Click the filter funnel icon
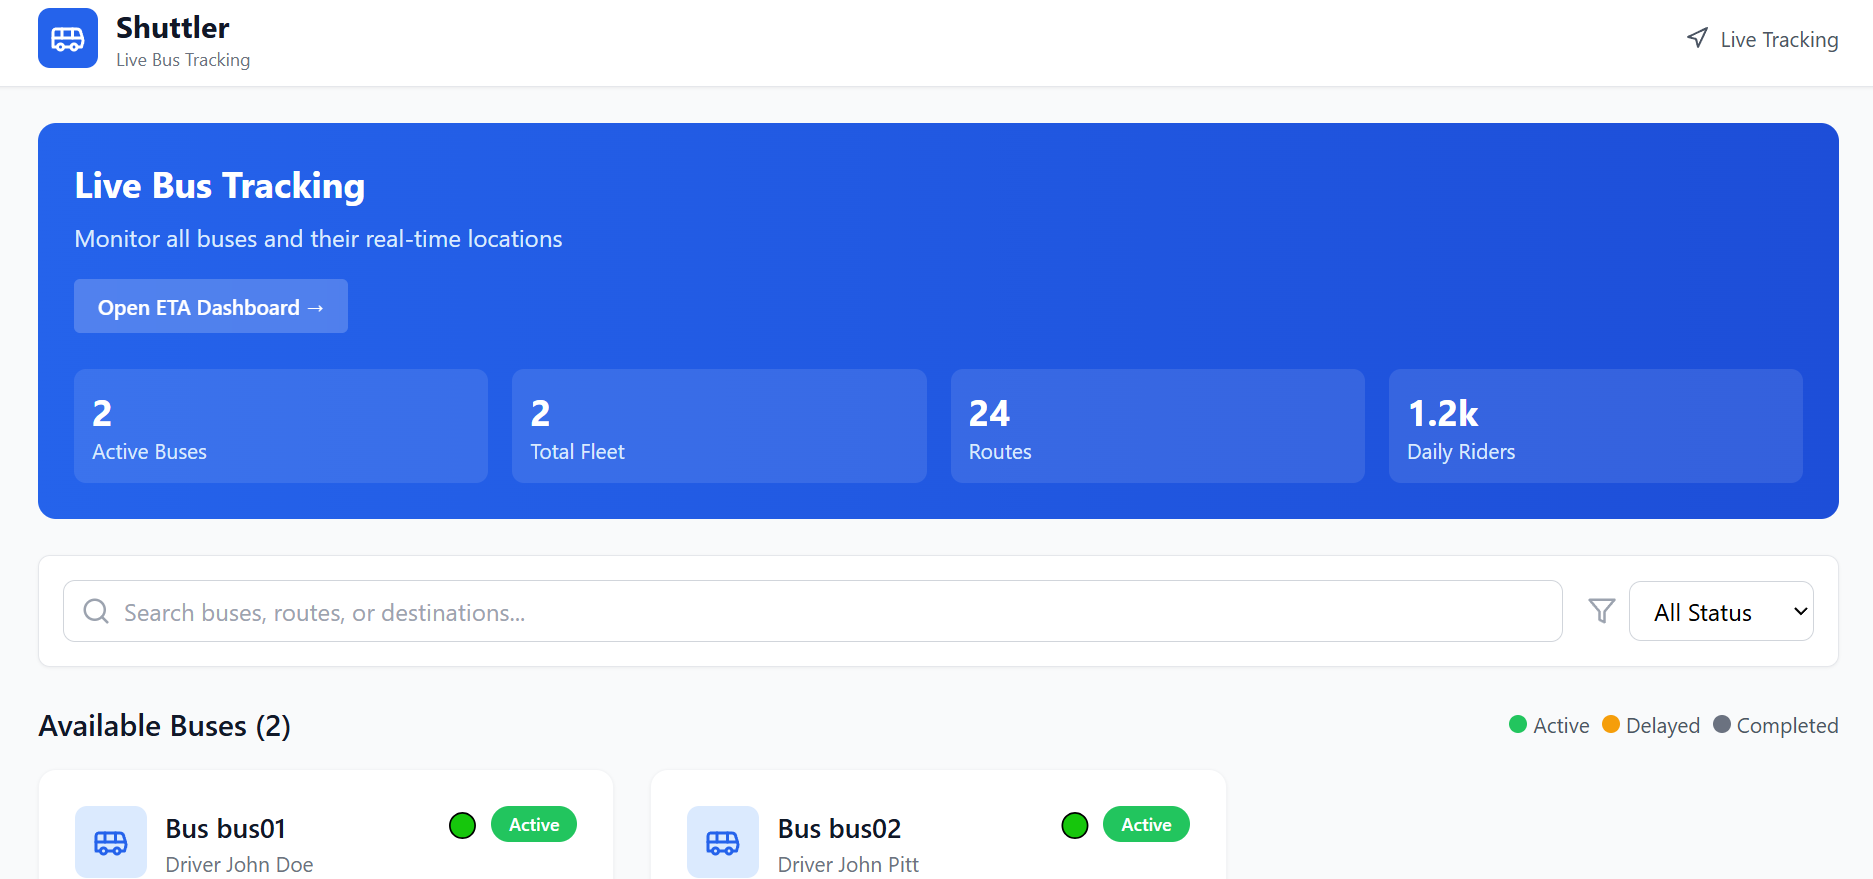 pyautogui.click(x=1602, y=611)
